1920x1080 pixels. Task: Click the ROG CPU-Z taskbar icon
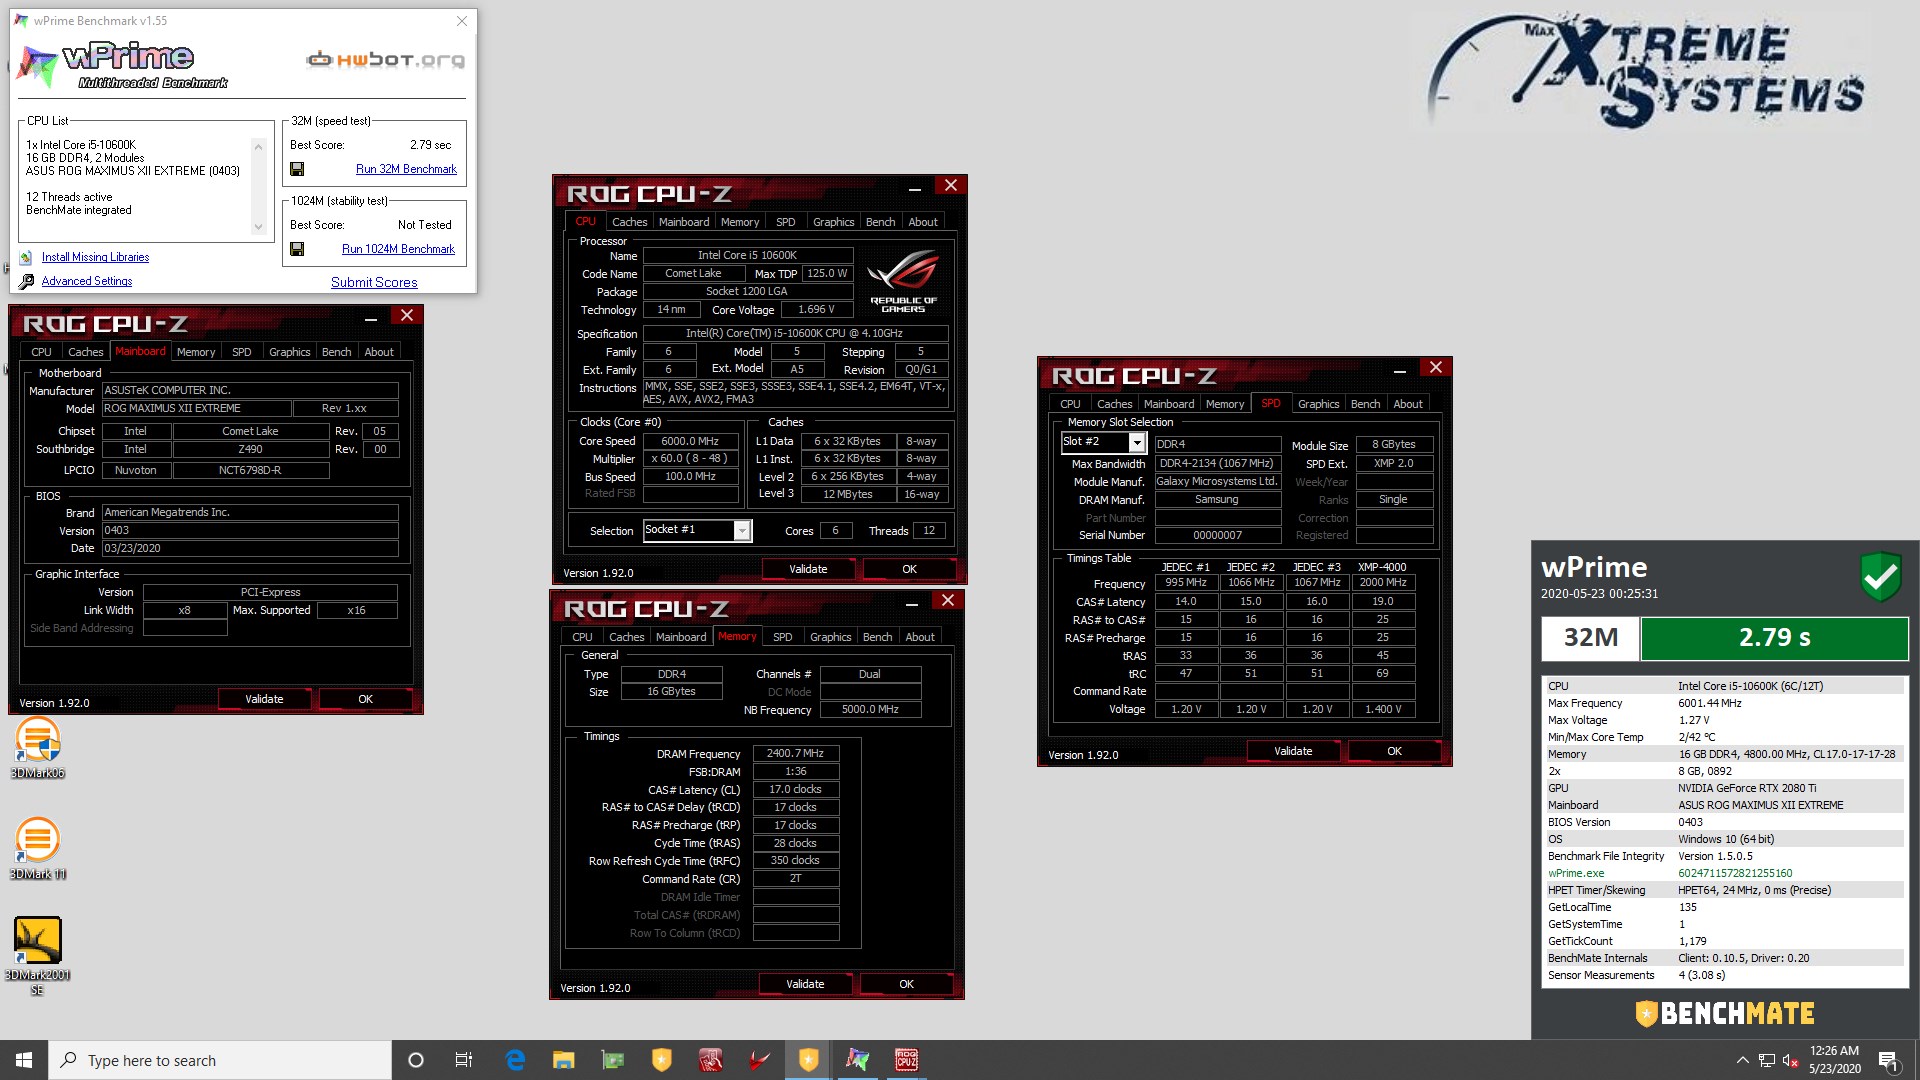click(x=907, y=1060)
